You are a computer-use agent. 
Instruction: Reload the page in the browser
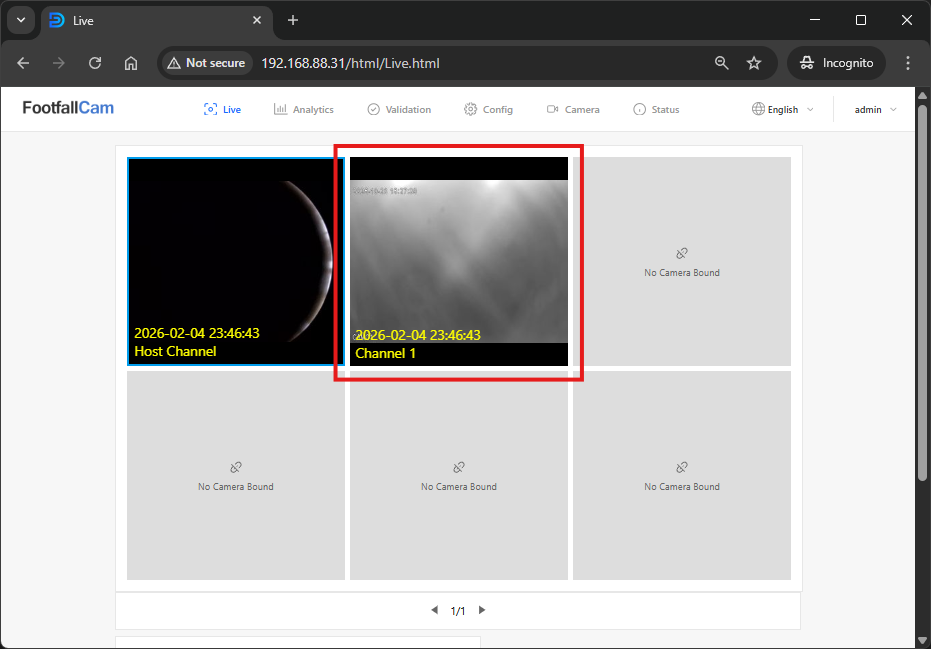coord(95,63)
